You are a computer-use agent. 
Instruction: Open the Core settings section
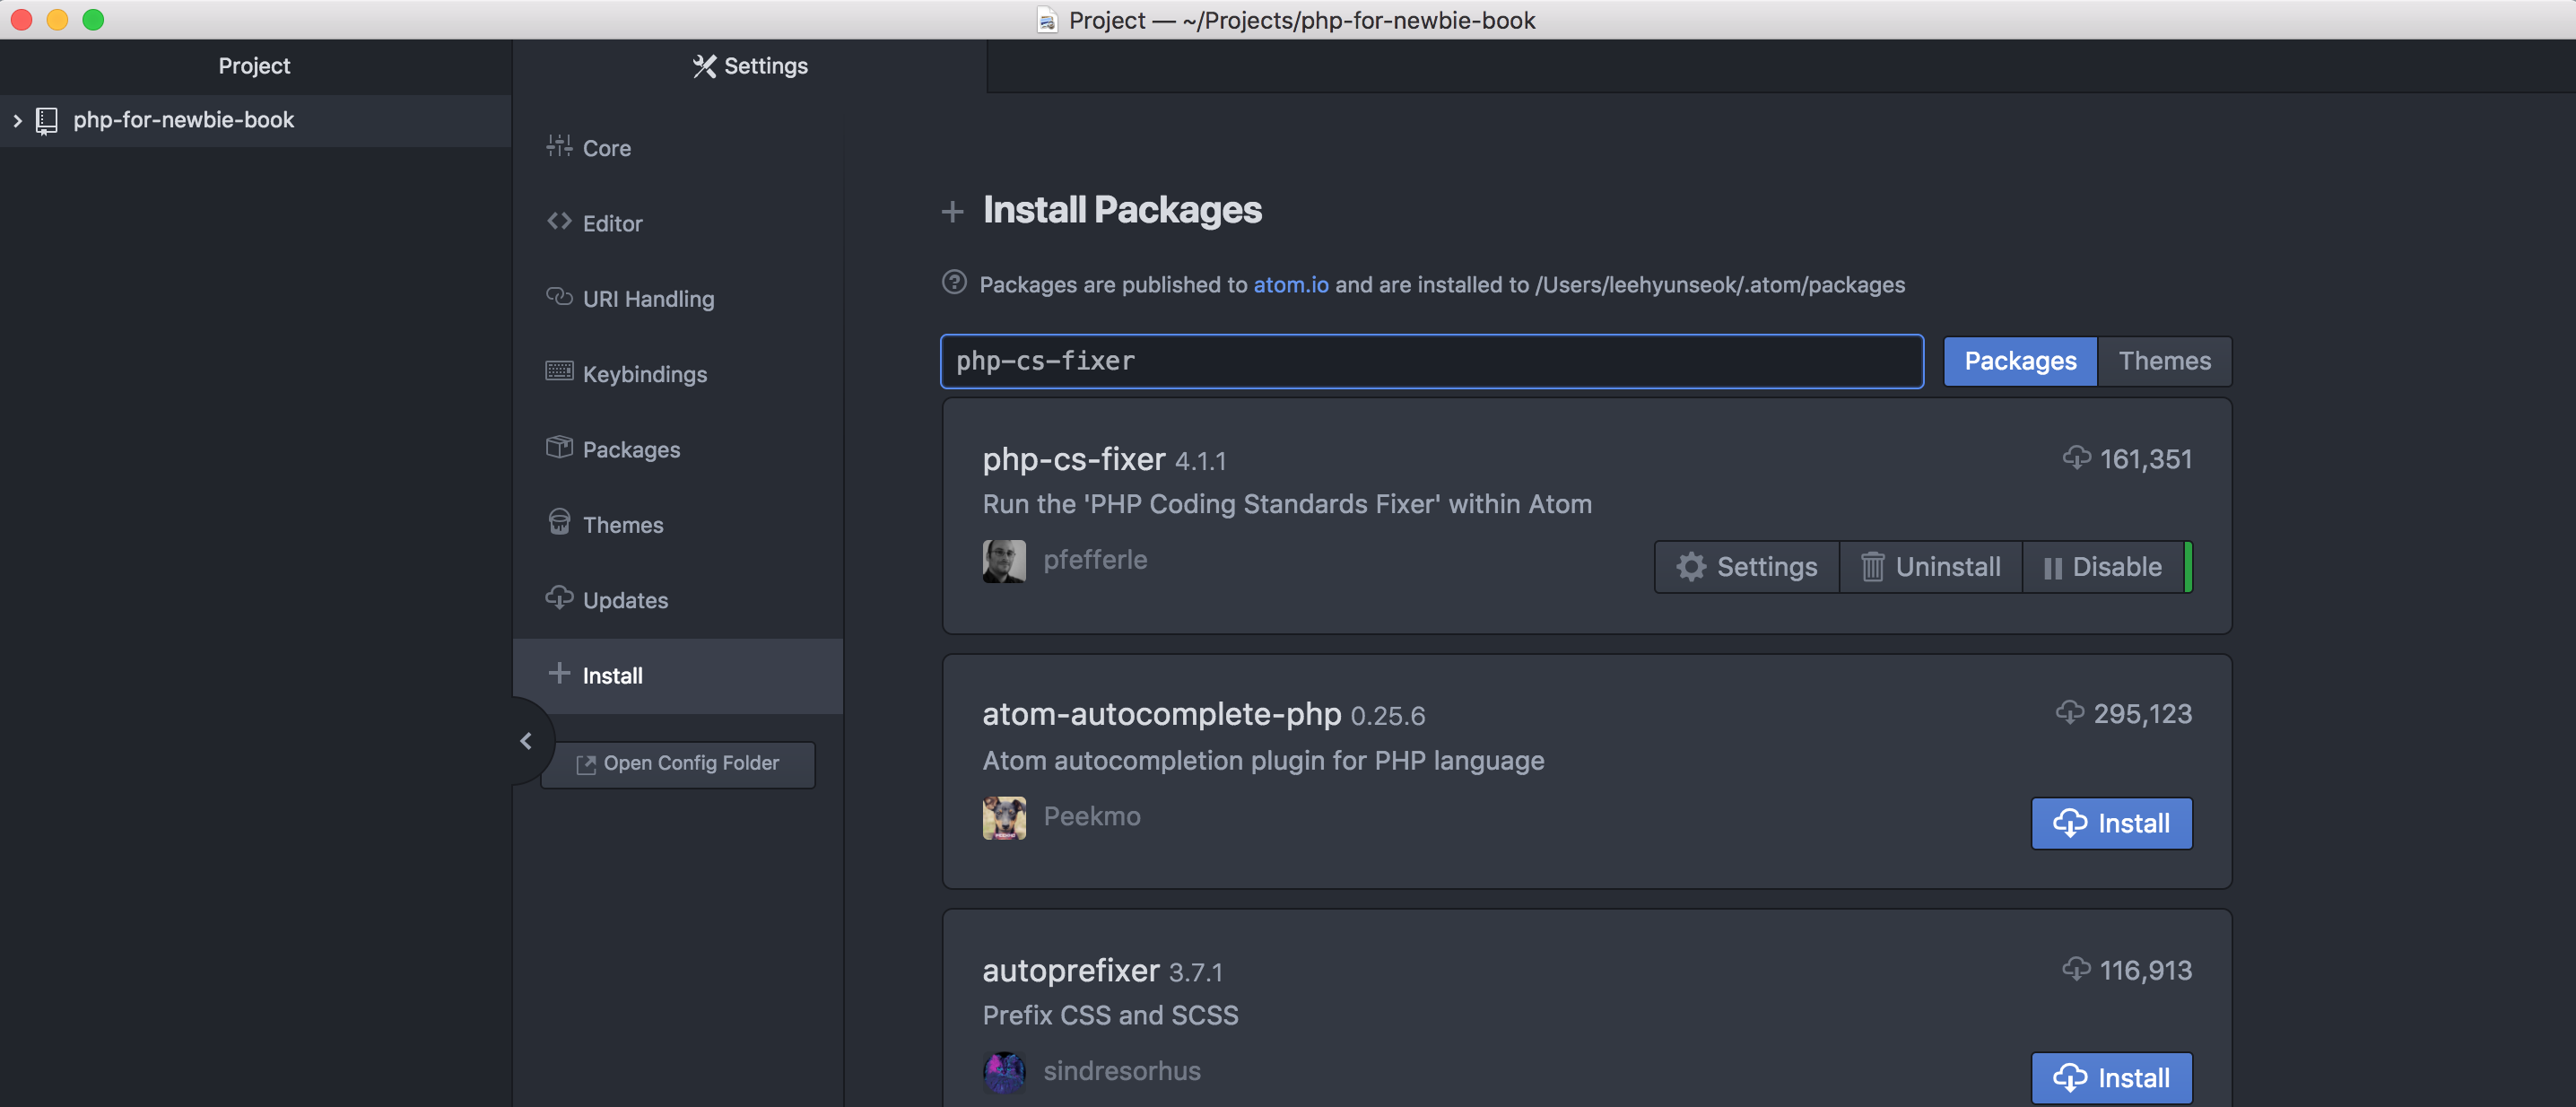[x=607, y=147]
